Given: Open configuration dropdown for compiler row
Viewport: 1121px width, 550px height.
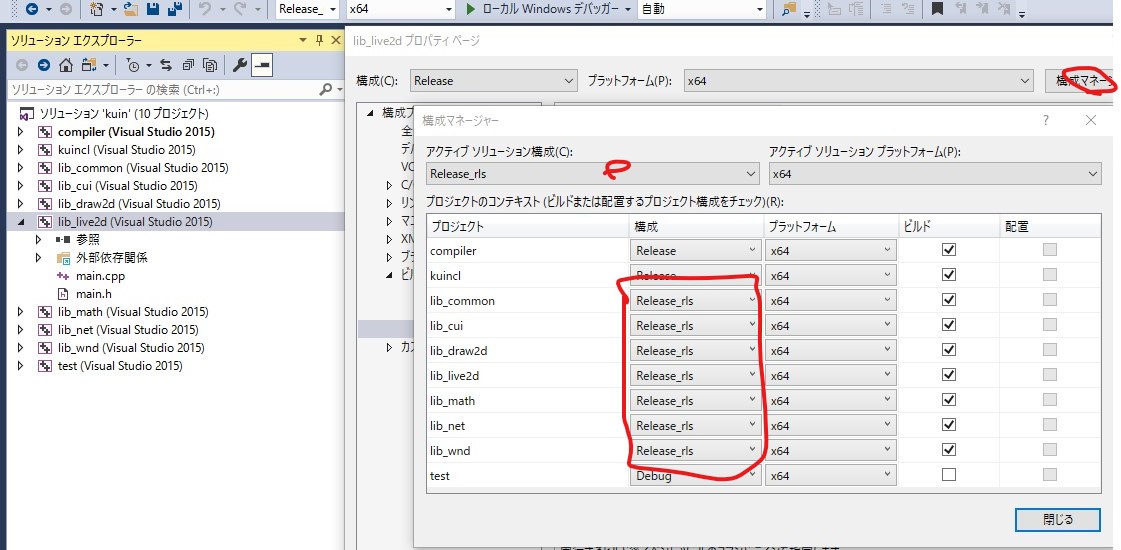Looking at the screenshot, I should click(694, 250).
